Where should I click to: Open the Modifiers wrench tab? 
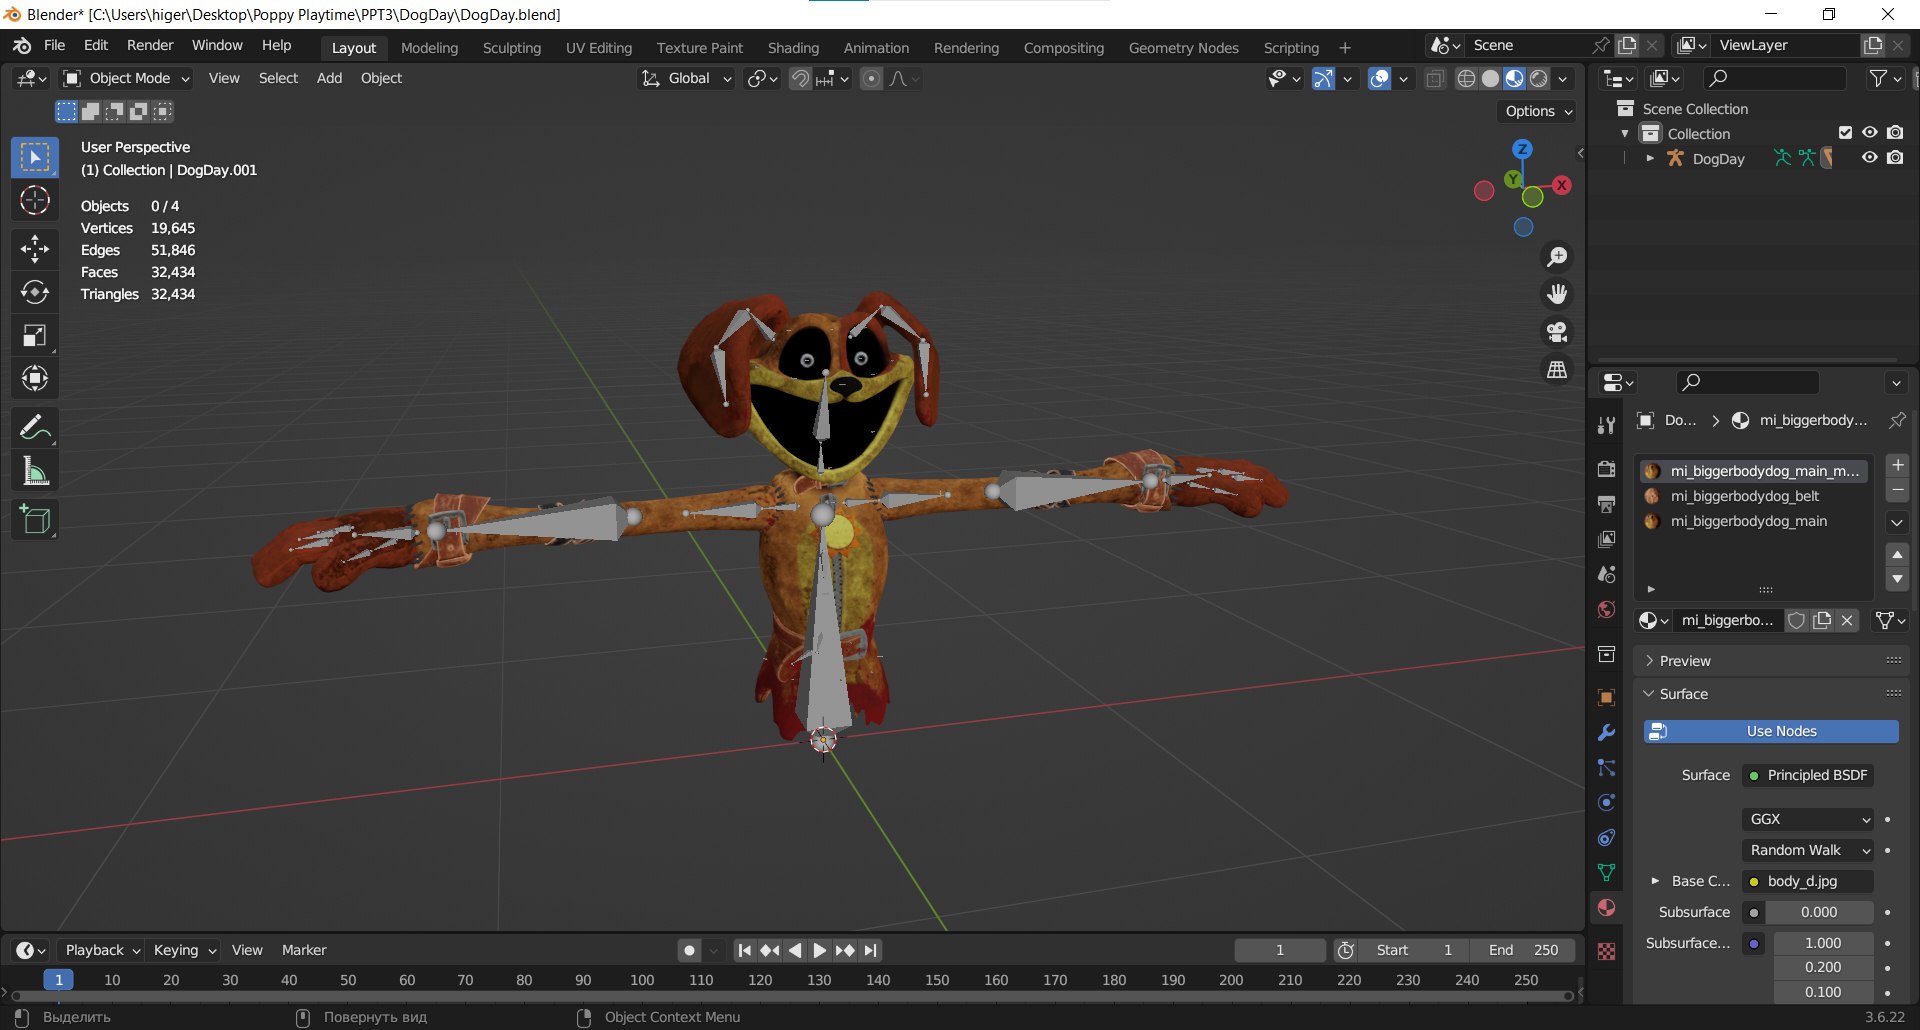tap(1606, 732)
